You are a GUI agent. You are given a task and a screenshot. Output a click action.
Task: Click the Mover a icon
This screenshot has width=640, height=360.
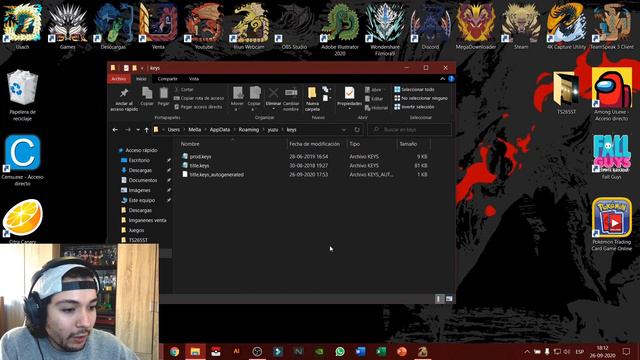pos(238,93)
